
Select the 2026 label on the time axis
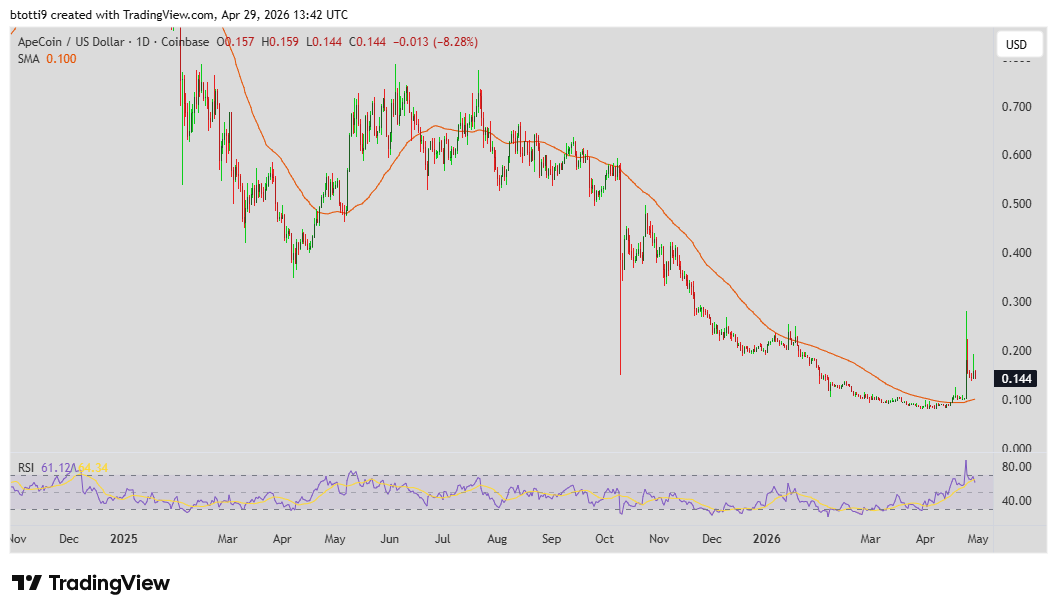(x=767, y=538)
